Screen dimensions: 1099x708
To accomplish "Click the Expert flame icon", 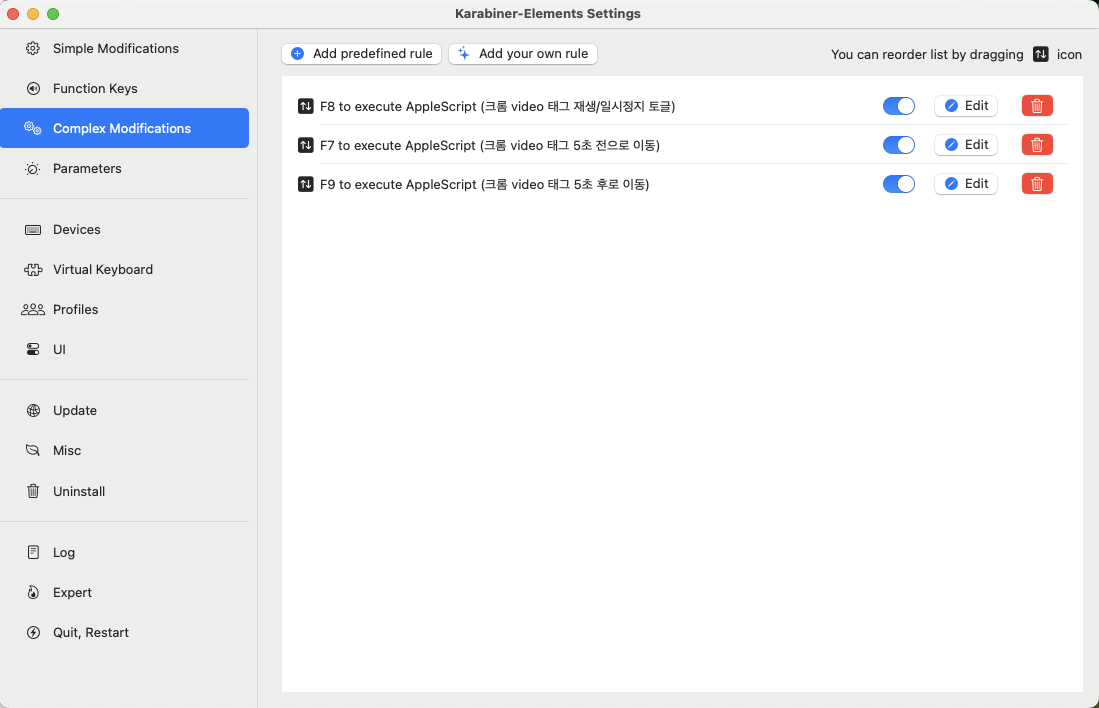I will (33, 592).
